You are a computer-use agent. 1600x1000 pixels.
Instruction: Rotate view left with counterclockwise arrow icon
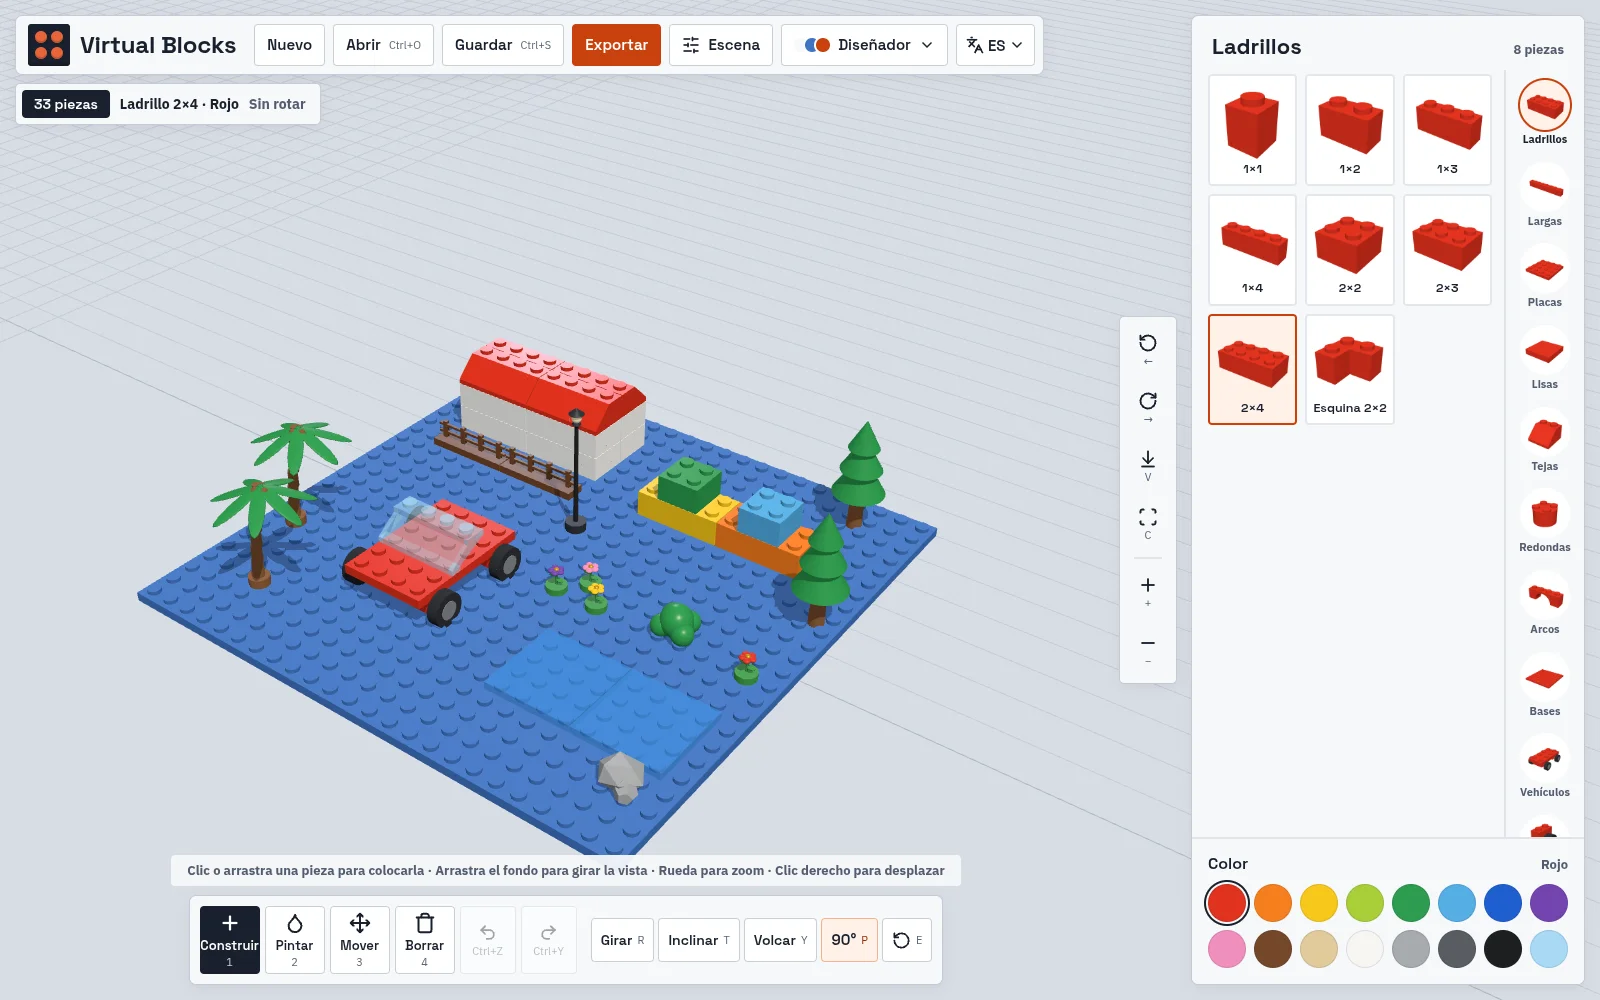(x=1148, y=349)
